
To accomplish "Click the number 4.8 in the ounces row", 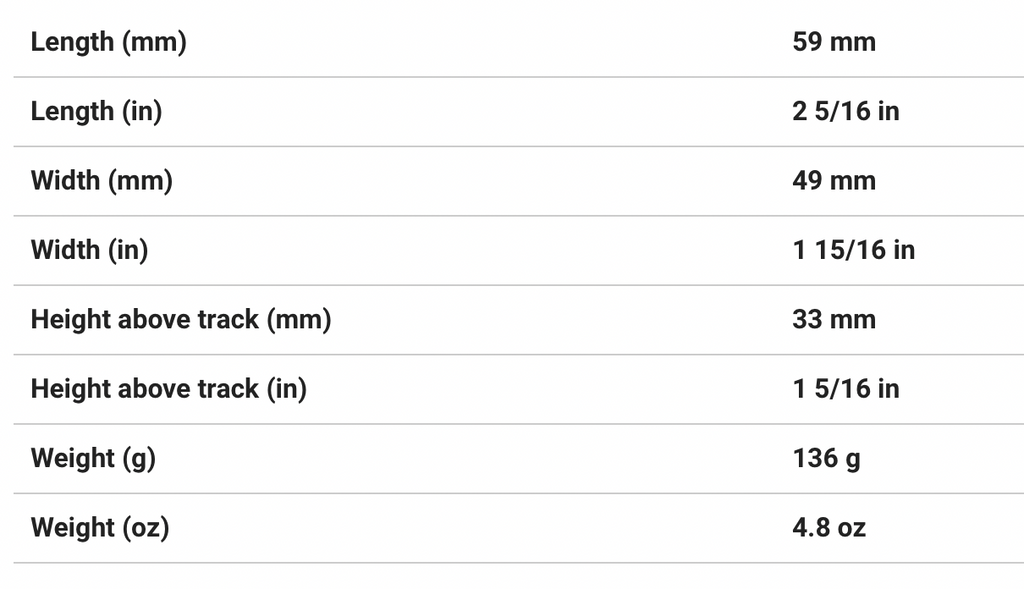I will [811, 528].
